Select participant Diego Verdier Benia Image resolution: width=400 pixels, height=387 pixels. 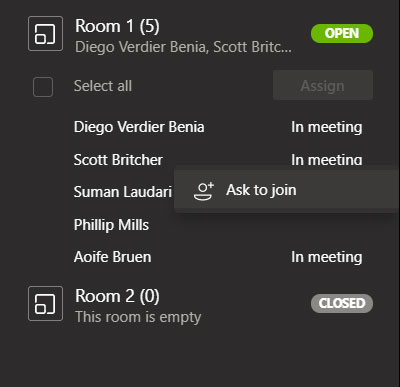tap(139, 127)
